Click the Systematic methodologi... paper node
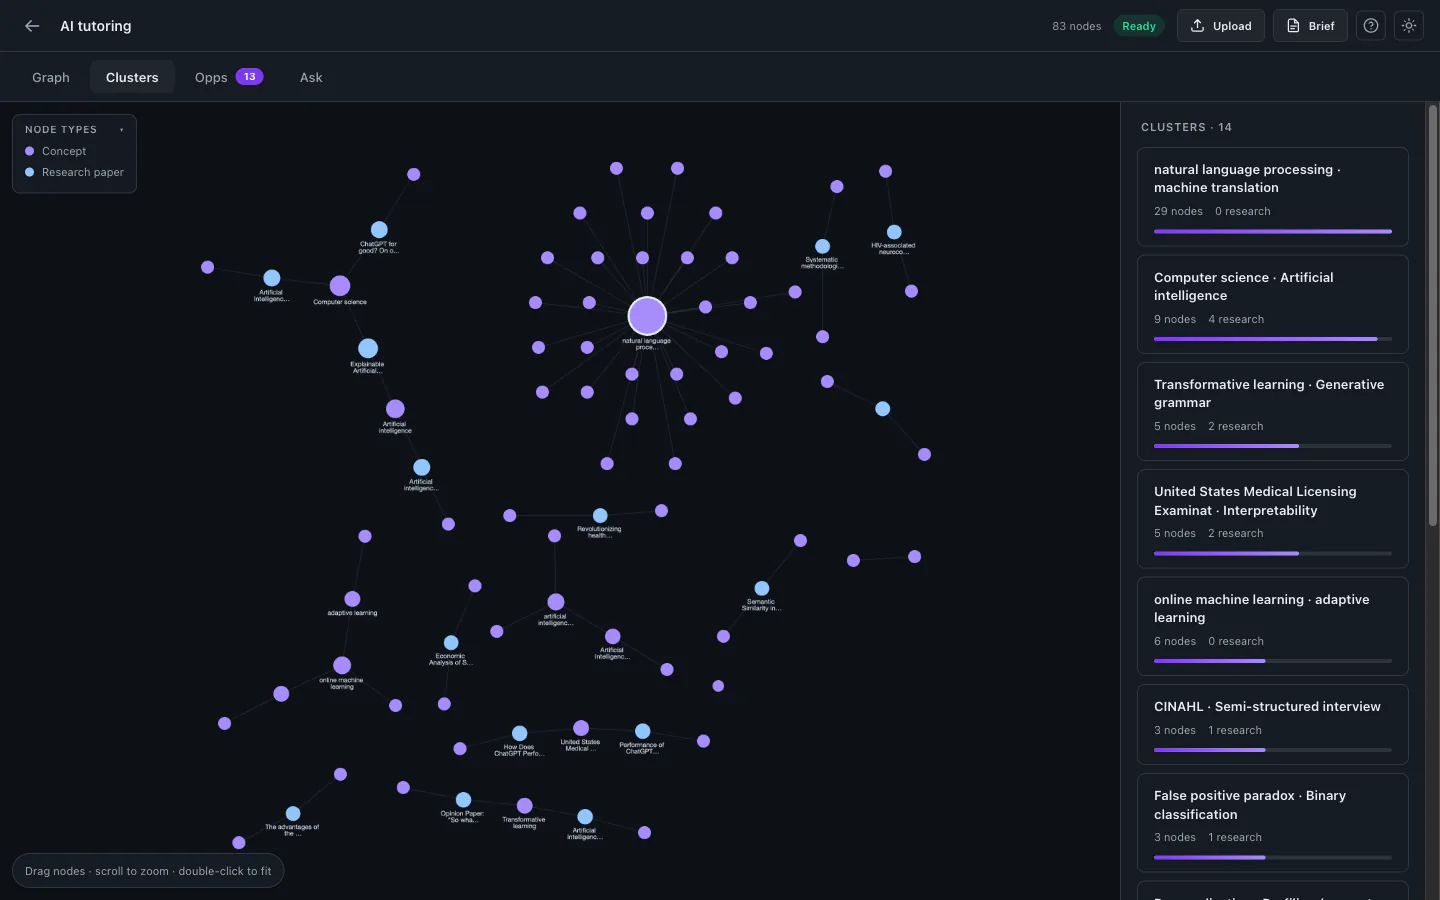 click(822, 246)
